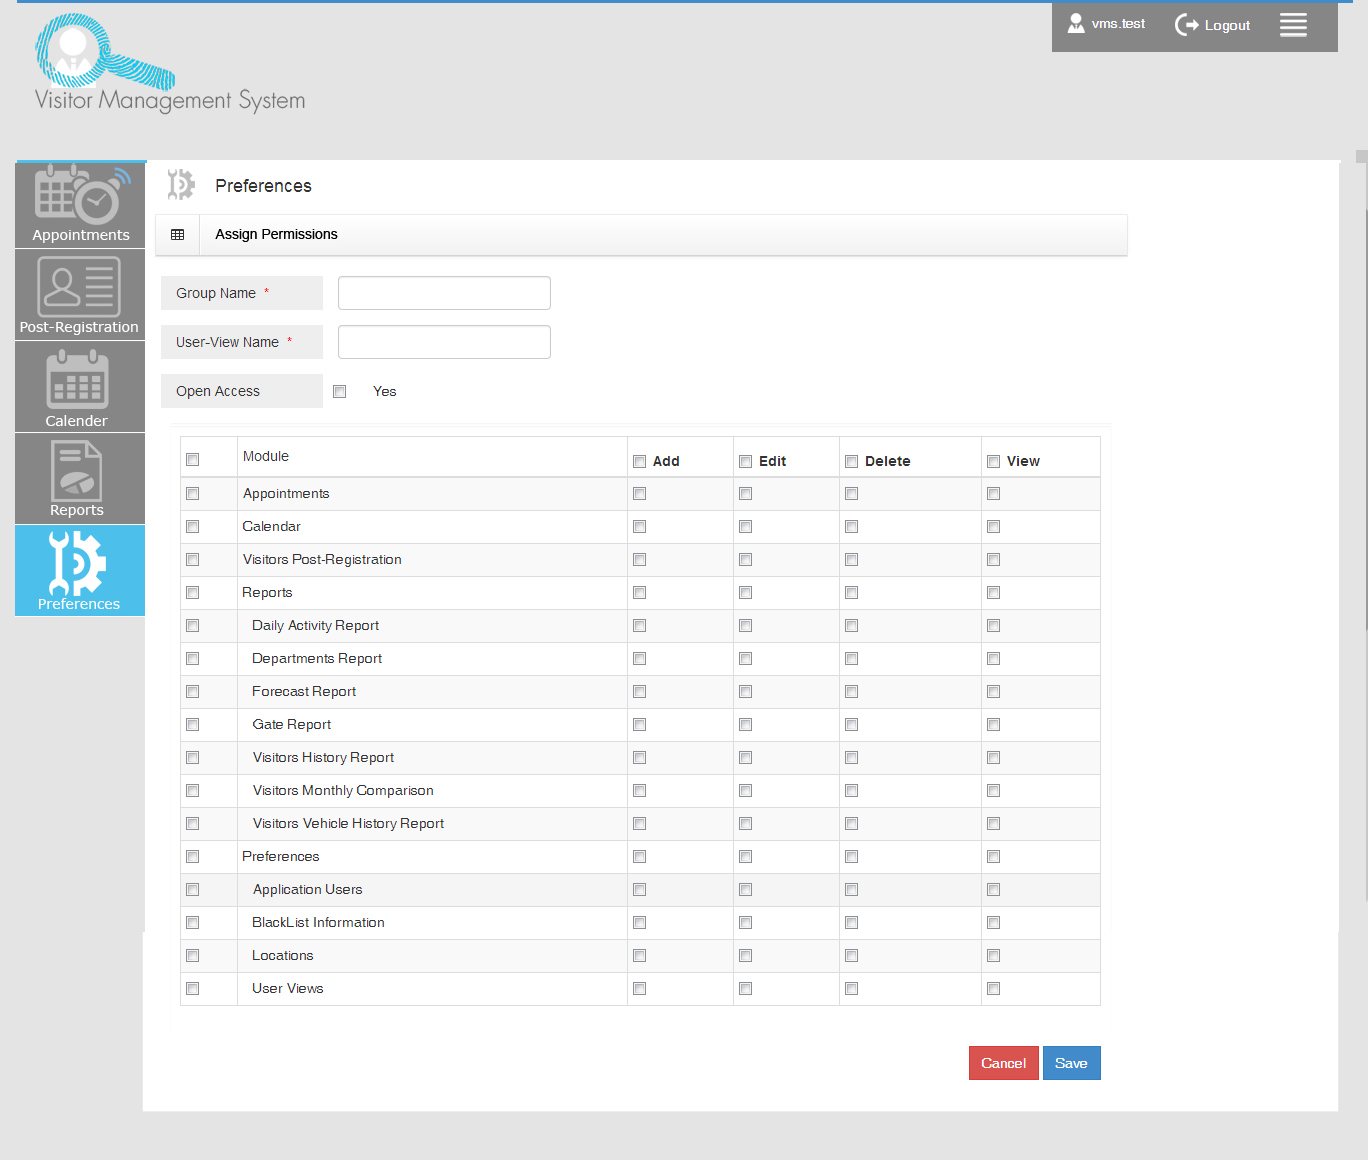
Task: Click the BlackList Information row label
Action: pos(318,923)
